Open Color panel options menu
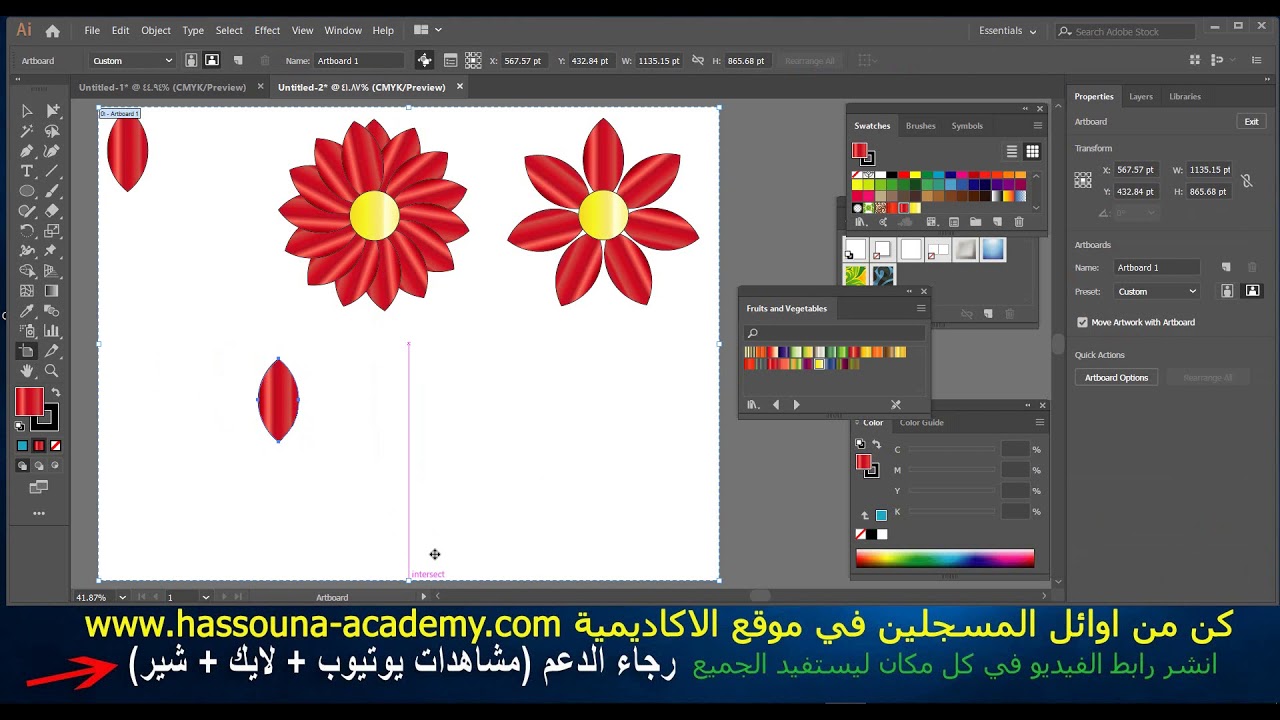The height and width of the screenshot is (720, 1280). tap(1039, 423)
